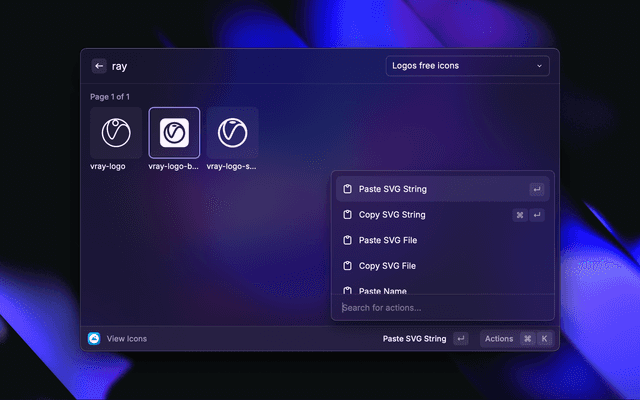The height and width of the screenshot is (400, 640).
Task: Click the search field containing "ray"
Action: [240, 66]
